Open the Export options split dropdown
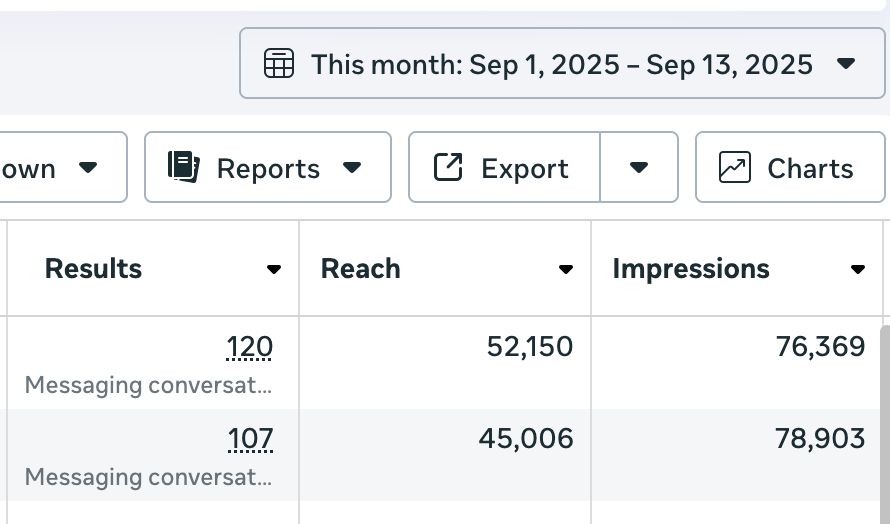Screen dimensions: 890x524 tap(639, 168)
